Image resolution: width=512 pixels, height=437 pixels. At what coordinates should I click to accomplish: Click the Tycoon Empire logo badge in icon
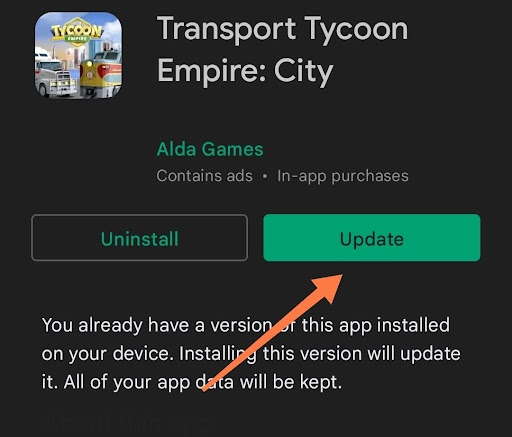(77, 33)
